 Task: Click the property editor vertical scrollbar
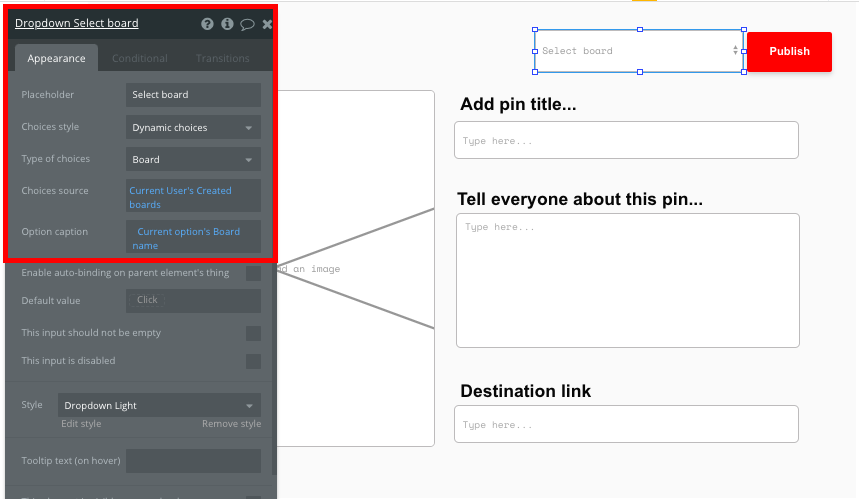tap(274, 367)
